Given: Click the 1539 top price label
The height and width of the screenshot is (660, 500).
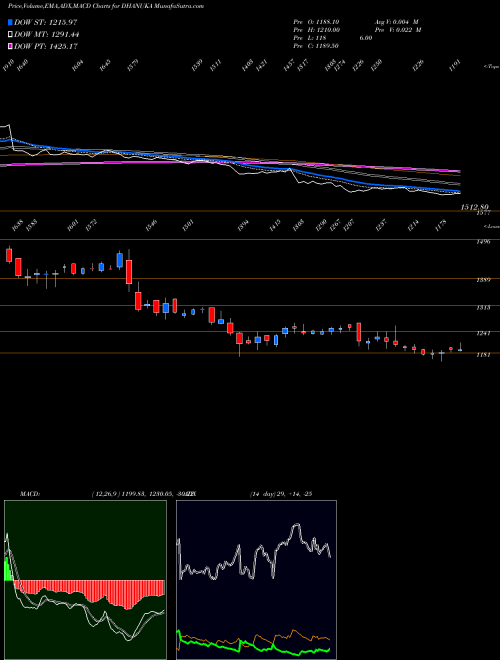Looking at the screenshot, I should tap(197, 65).
